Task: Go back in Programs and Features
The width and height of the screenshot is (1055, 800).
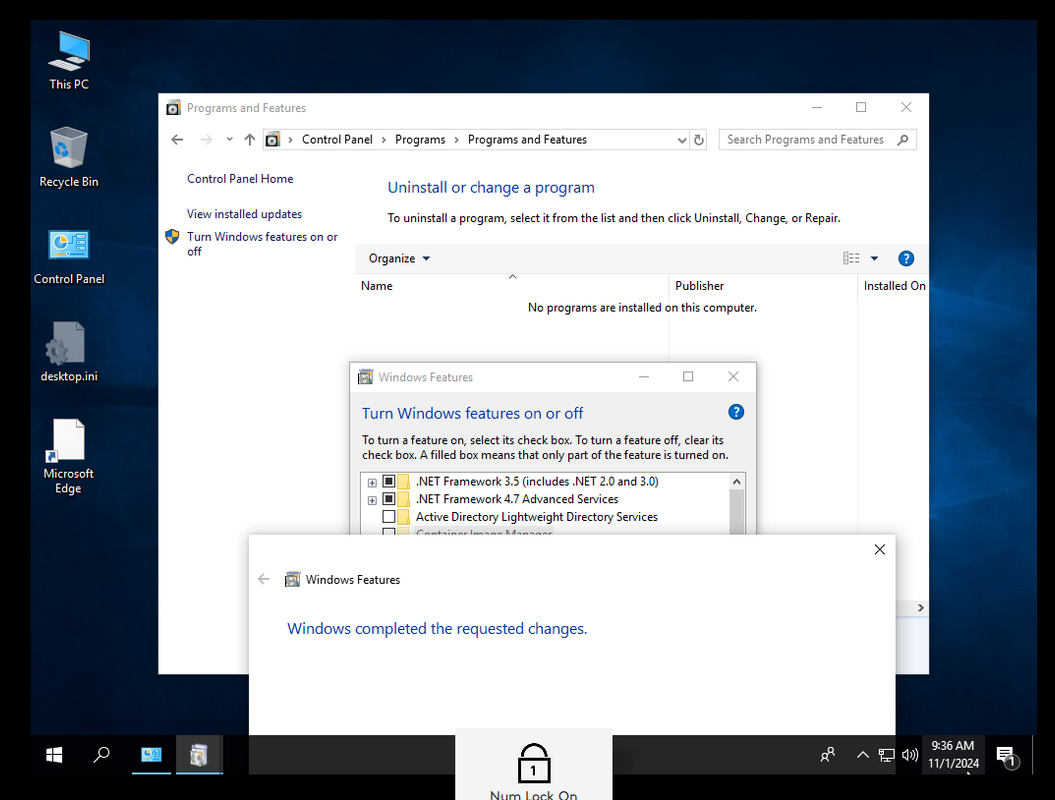Action: (x=177, y=139)
